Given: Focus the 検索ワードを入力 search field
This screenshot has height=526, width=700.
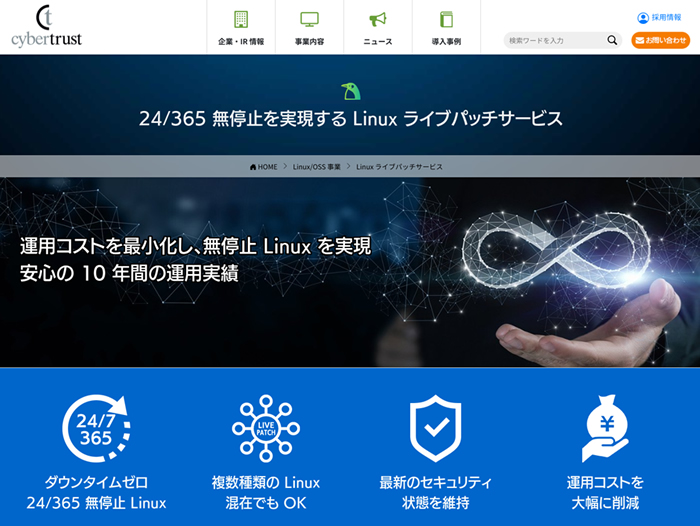Looking at the screenshot, I should (x=555, y=40).
